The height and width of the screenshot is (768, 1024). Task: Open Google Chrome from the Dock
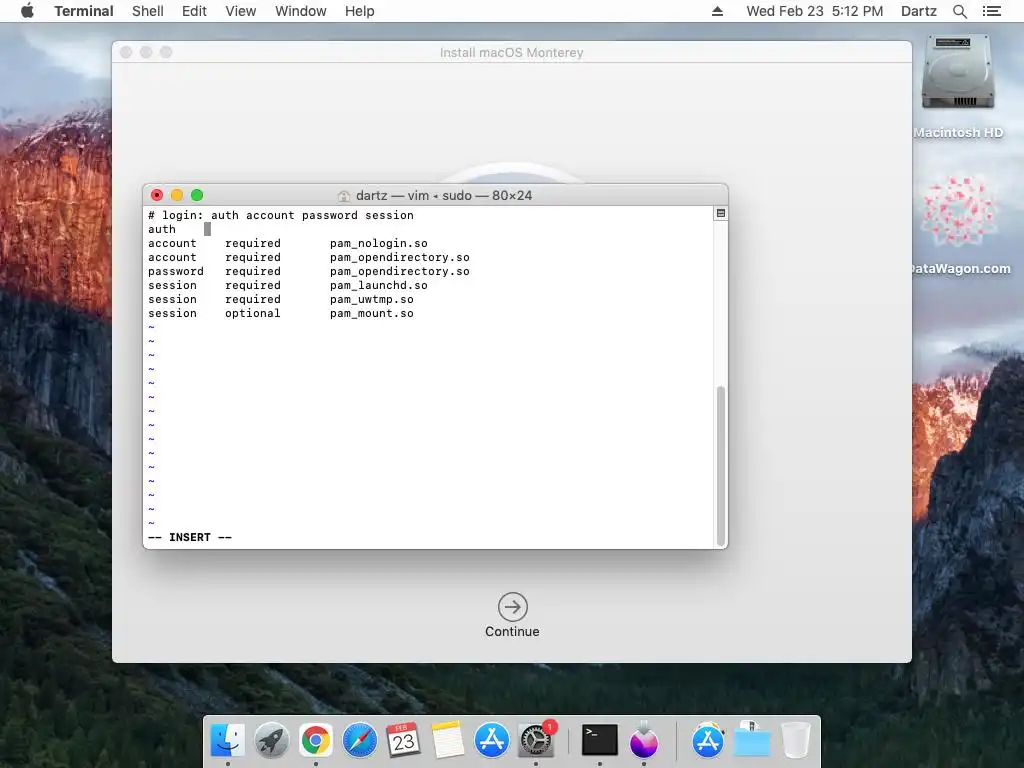(315, 741)
